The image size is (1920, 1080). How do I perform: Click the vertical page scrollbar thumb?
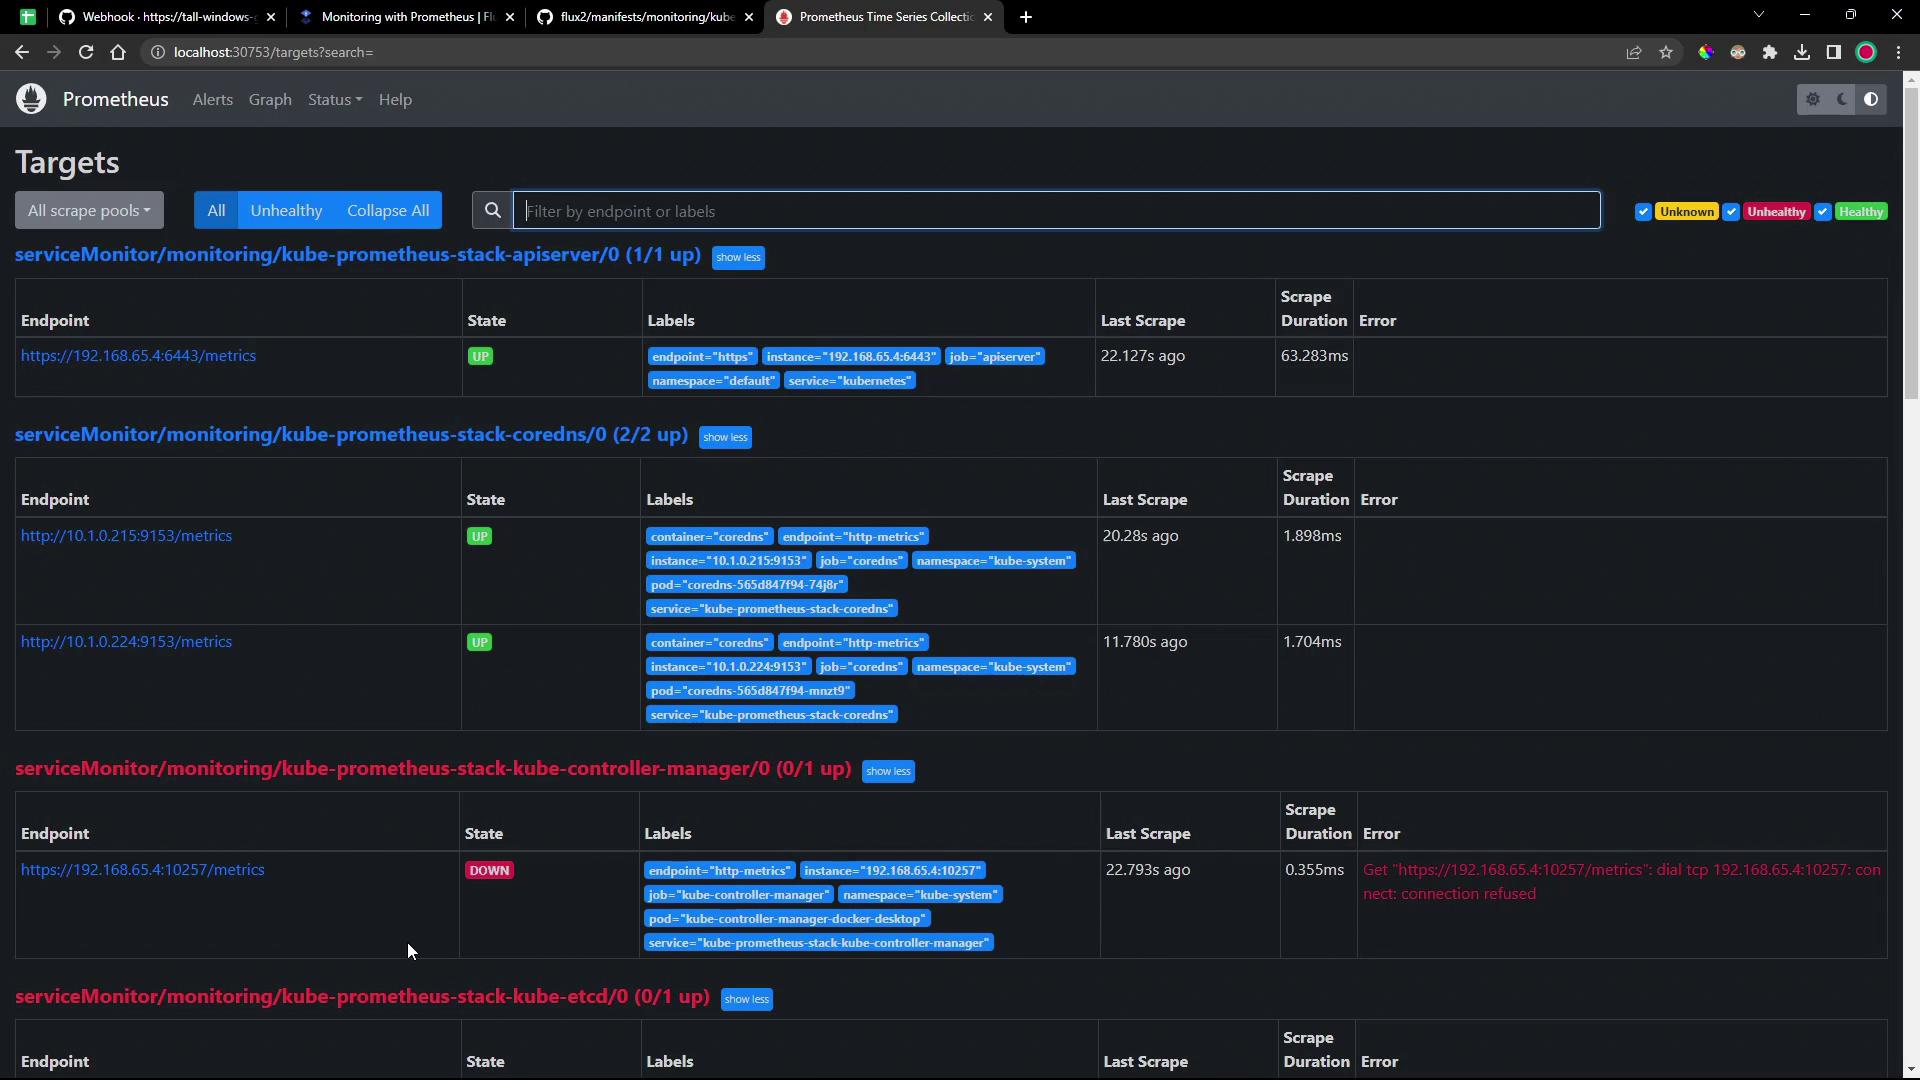(1911, 240)
